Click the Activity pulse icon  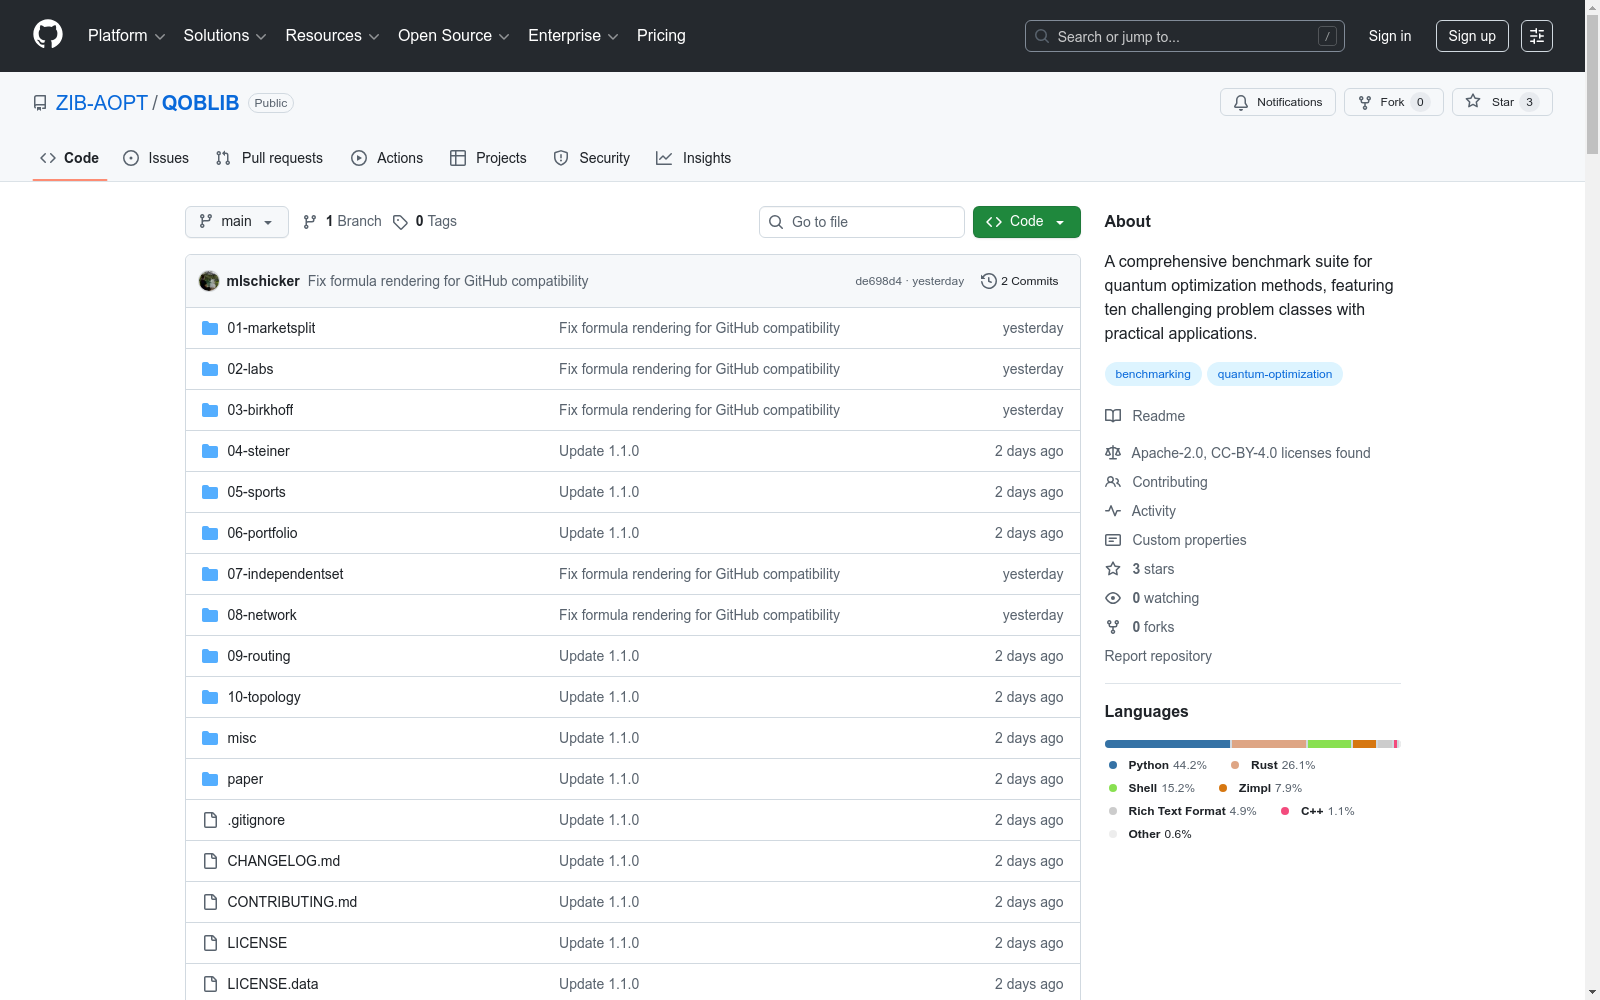pos(1113,511)
